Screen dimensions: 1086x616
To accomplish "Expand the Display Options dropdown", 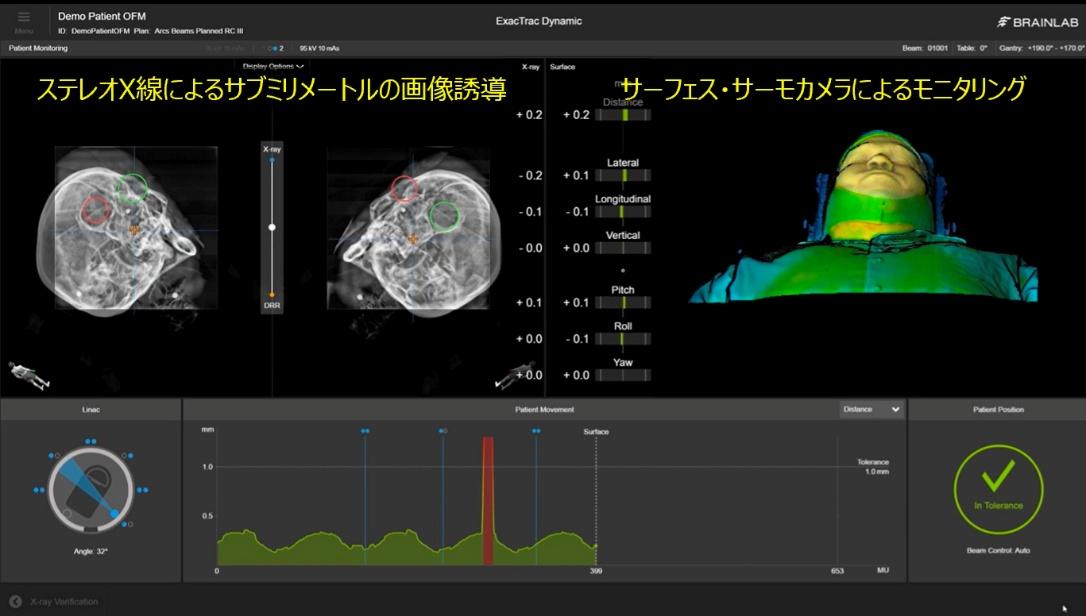I will click(x=273, y=66).
